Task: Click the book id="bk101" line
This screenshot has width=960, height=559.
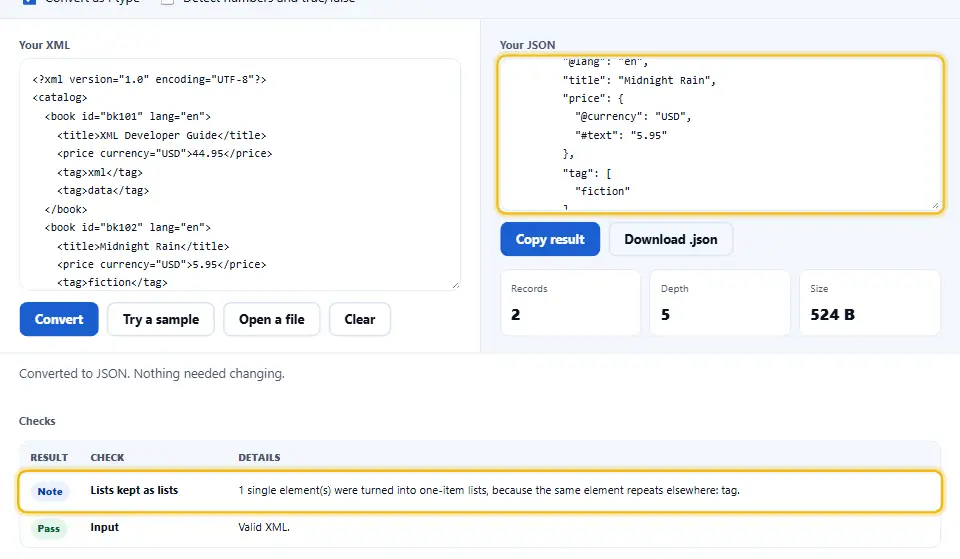Action: pos(128,116)
